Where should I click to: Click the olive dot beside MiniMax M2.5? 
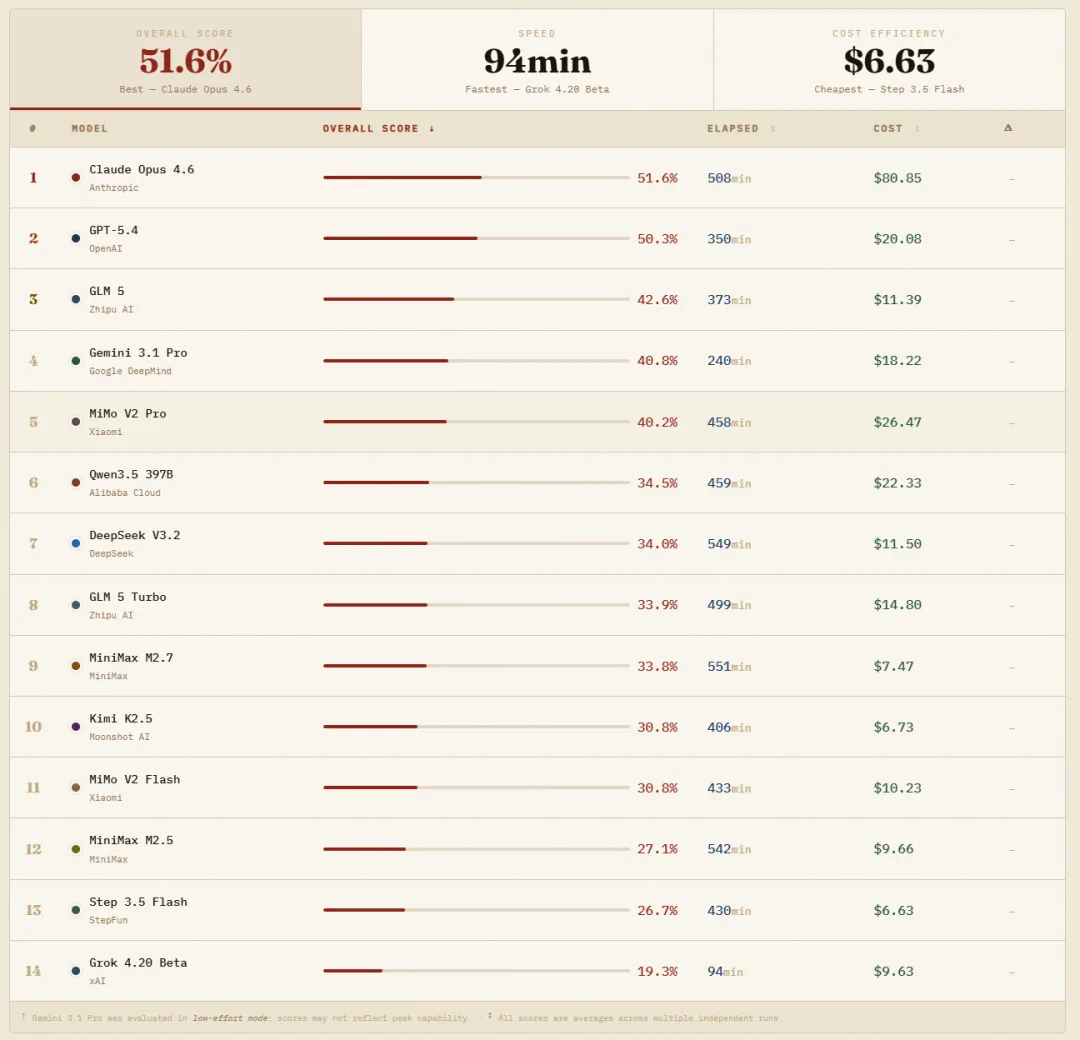(76, 849)
